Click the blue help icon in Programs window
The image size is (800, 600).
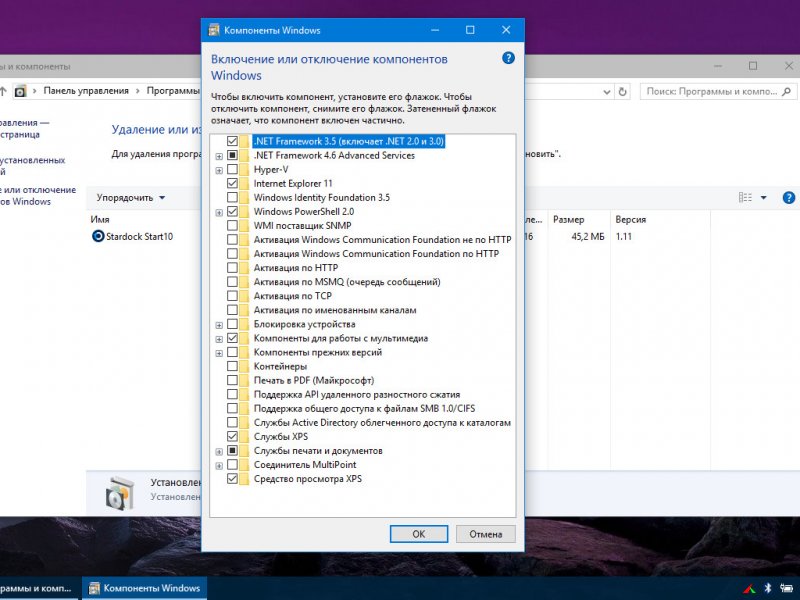point(789,197)
